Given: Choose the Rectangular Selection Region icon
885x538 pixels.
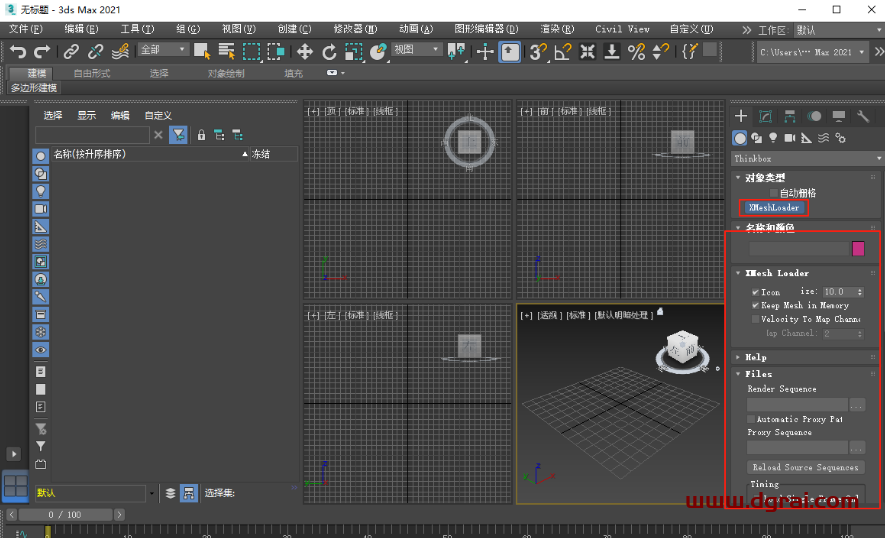Looking at the screenshot, I should [251, 52].
